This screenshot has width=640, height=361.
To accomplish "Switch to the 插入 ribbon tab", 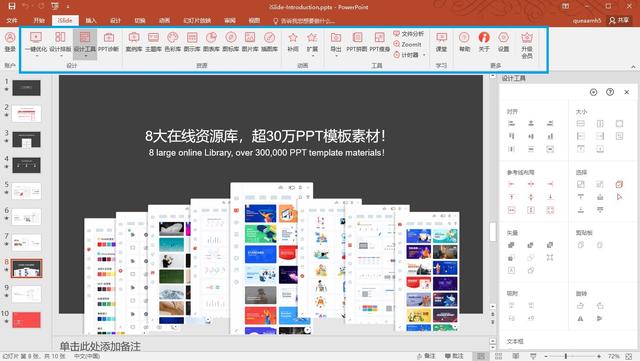I will 91,20.
